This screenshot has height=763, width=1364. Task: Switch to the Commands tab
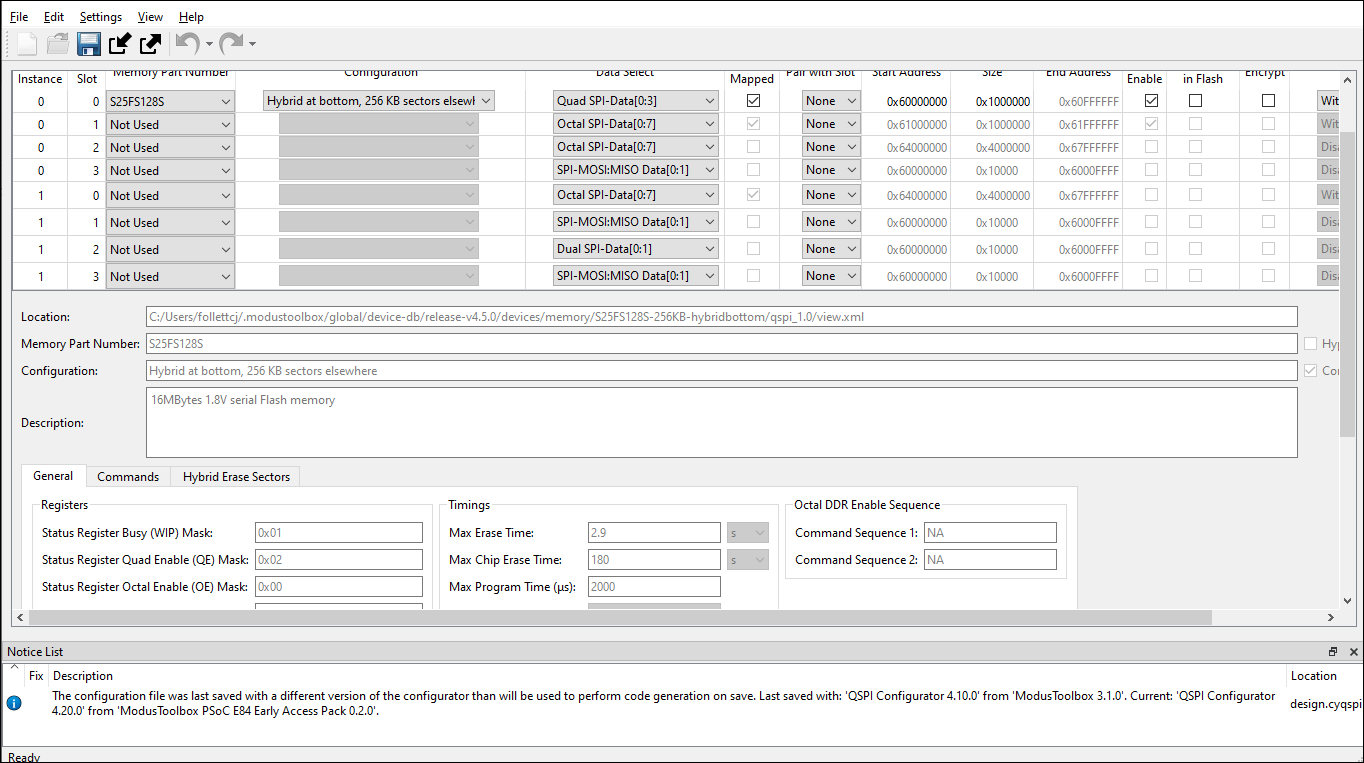128,477
